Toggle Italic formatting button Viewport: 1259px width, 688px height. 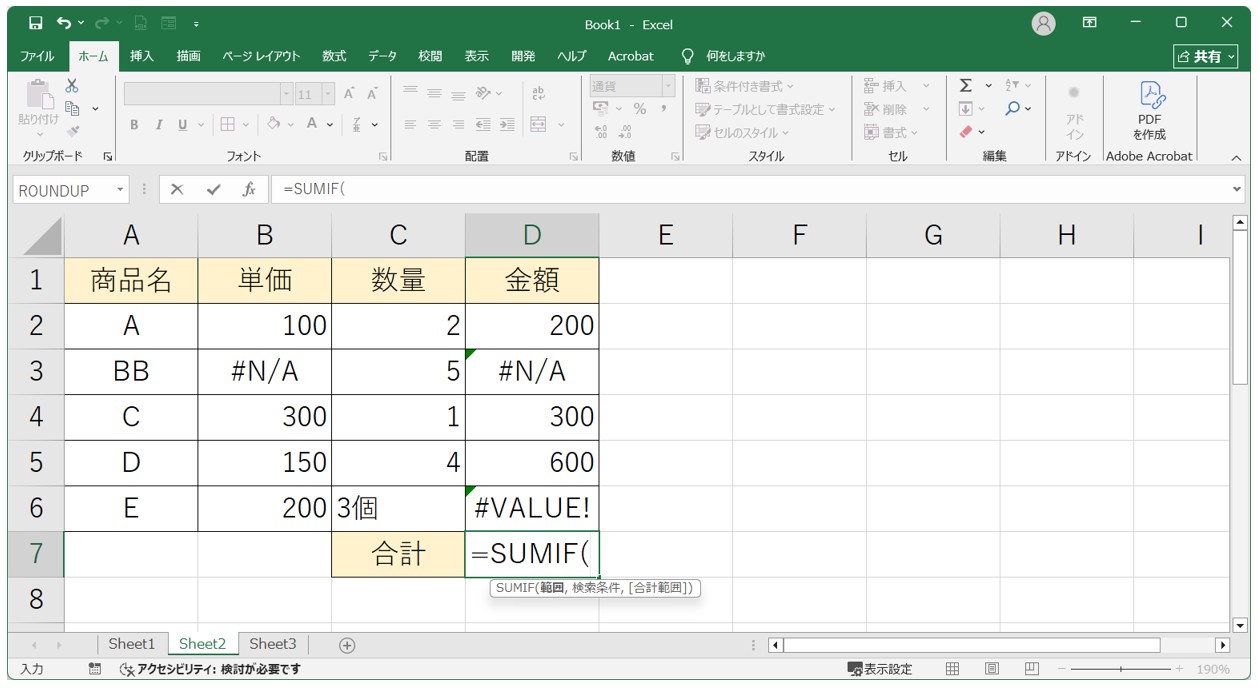[x=158, y=125]
